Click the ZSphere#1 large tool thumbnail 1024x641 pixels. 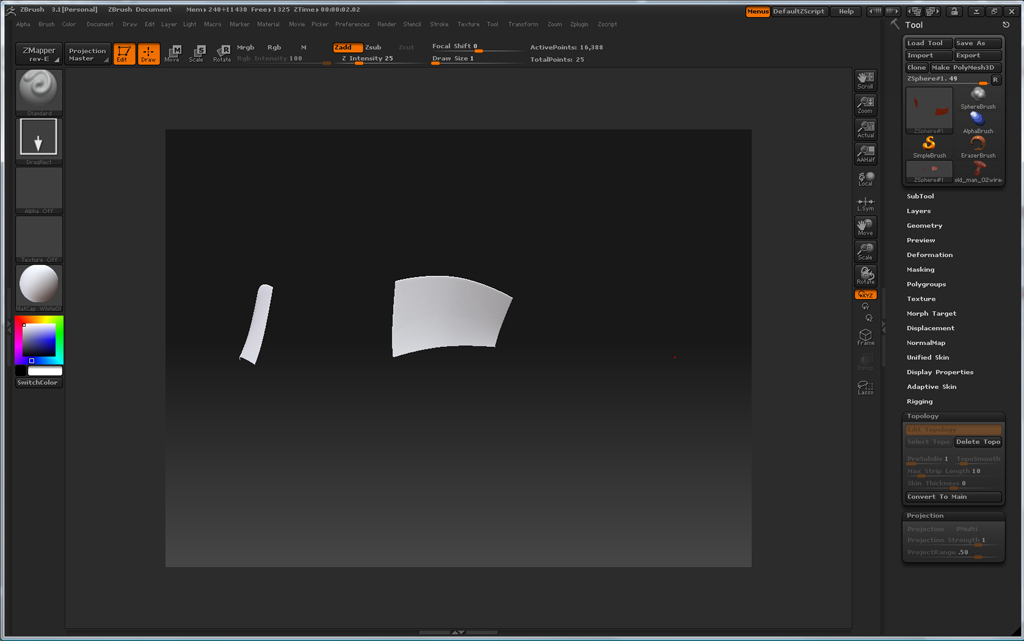(x=929, y=110)
